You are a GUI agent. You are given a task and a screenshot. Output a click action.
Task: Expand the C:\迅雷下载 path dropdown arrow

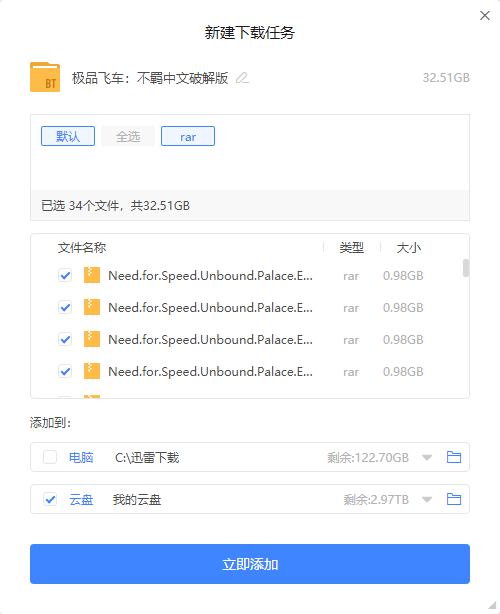pos(427,457)
